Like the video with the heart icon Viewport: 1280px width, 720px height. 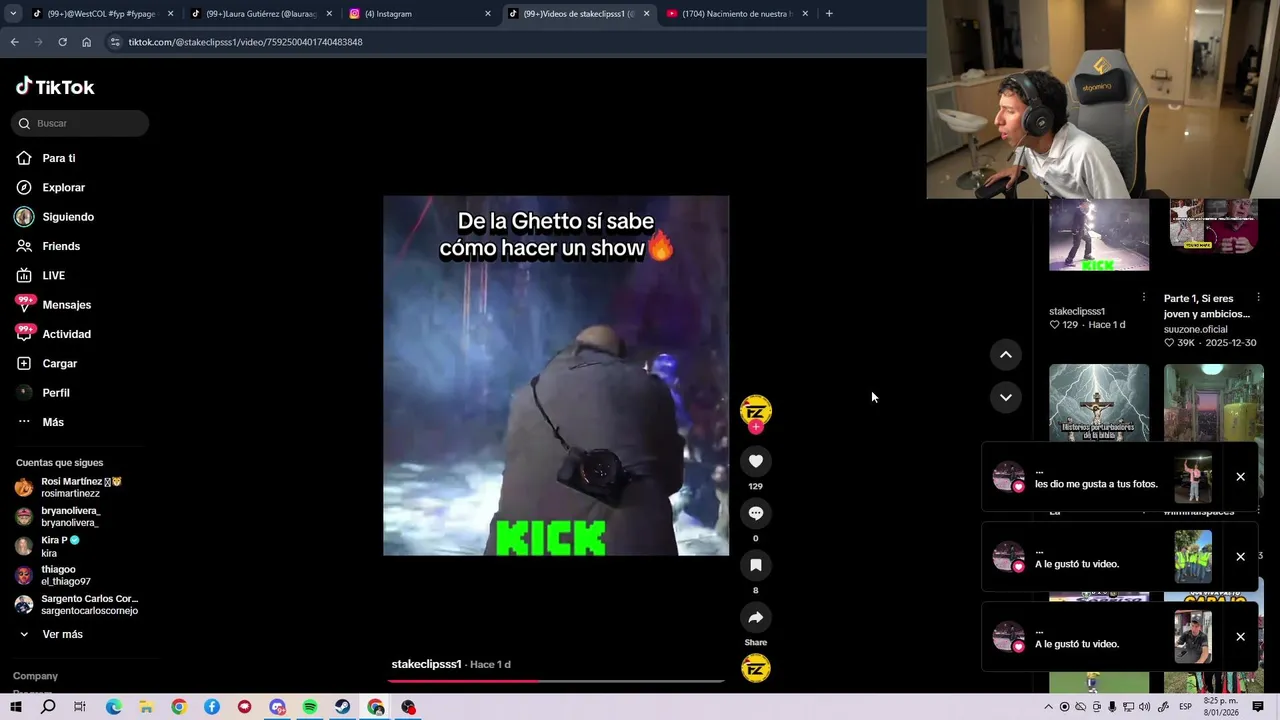tap(755, 461)
